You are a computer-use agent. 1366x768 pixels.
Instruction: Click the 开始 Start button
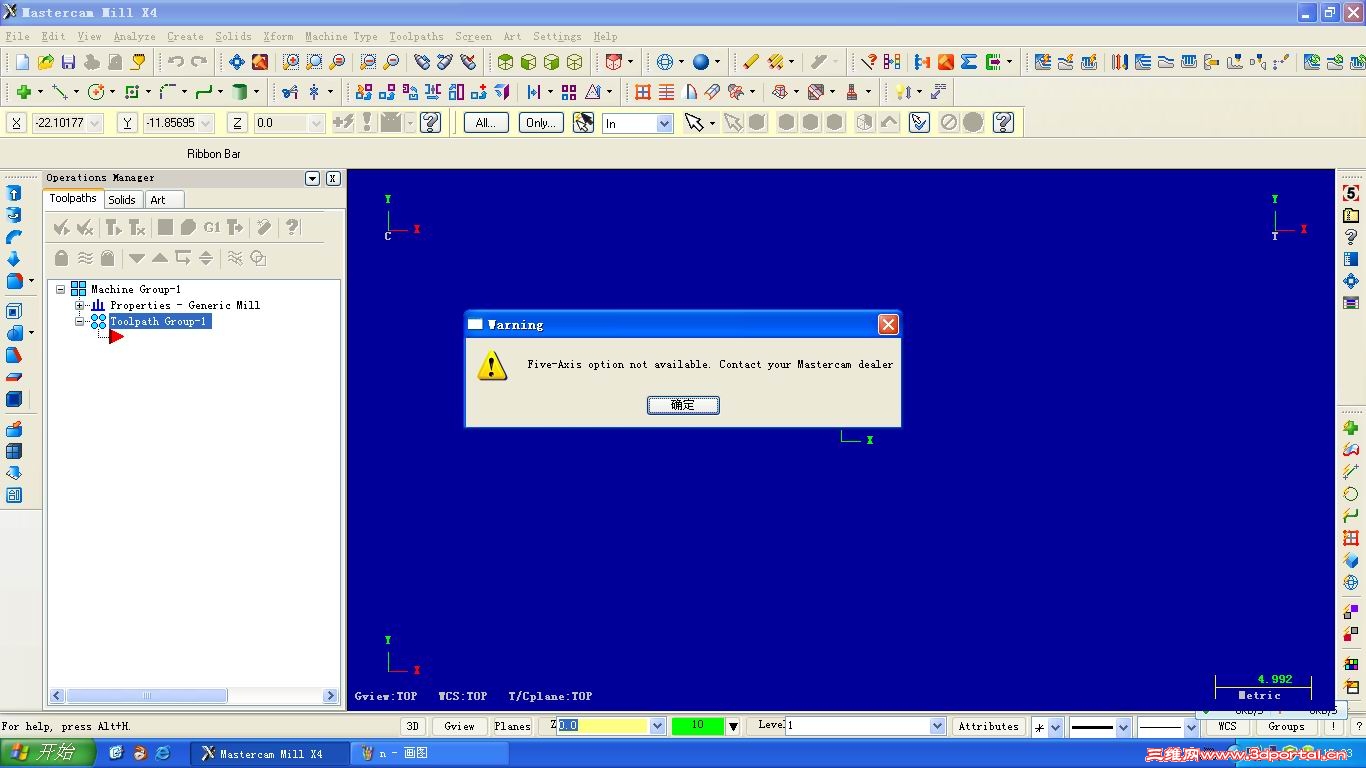click(48, 753)
